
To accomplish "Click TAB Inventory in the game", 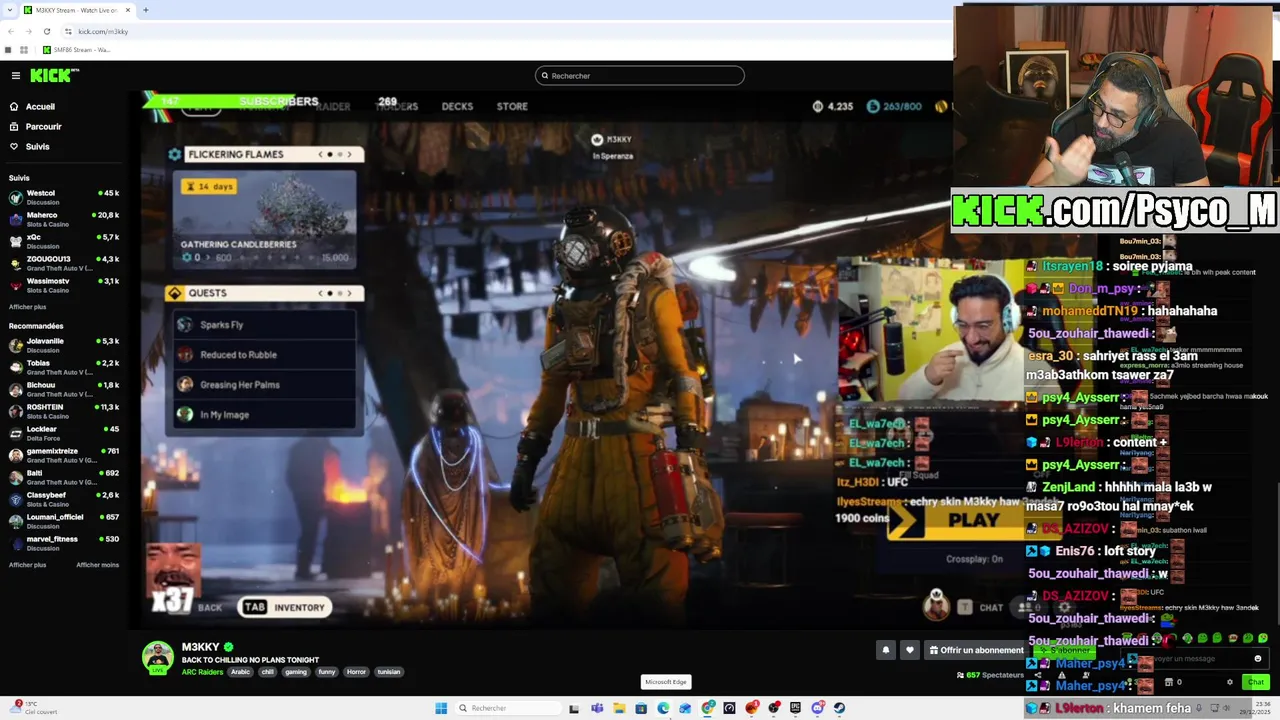I will coord(285,607).
